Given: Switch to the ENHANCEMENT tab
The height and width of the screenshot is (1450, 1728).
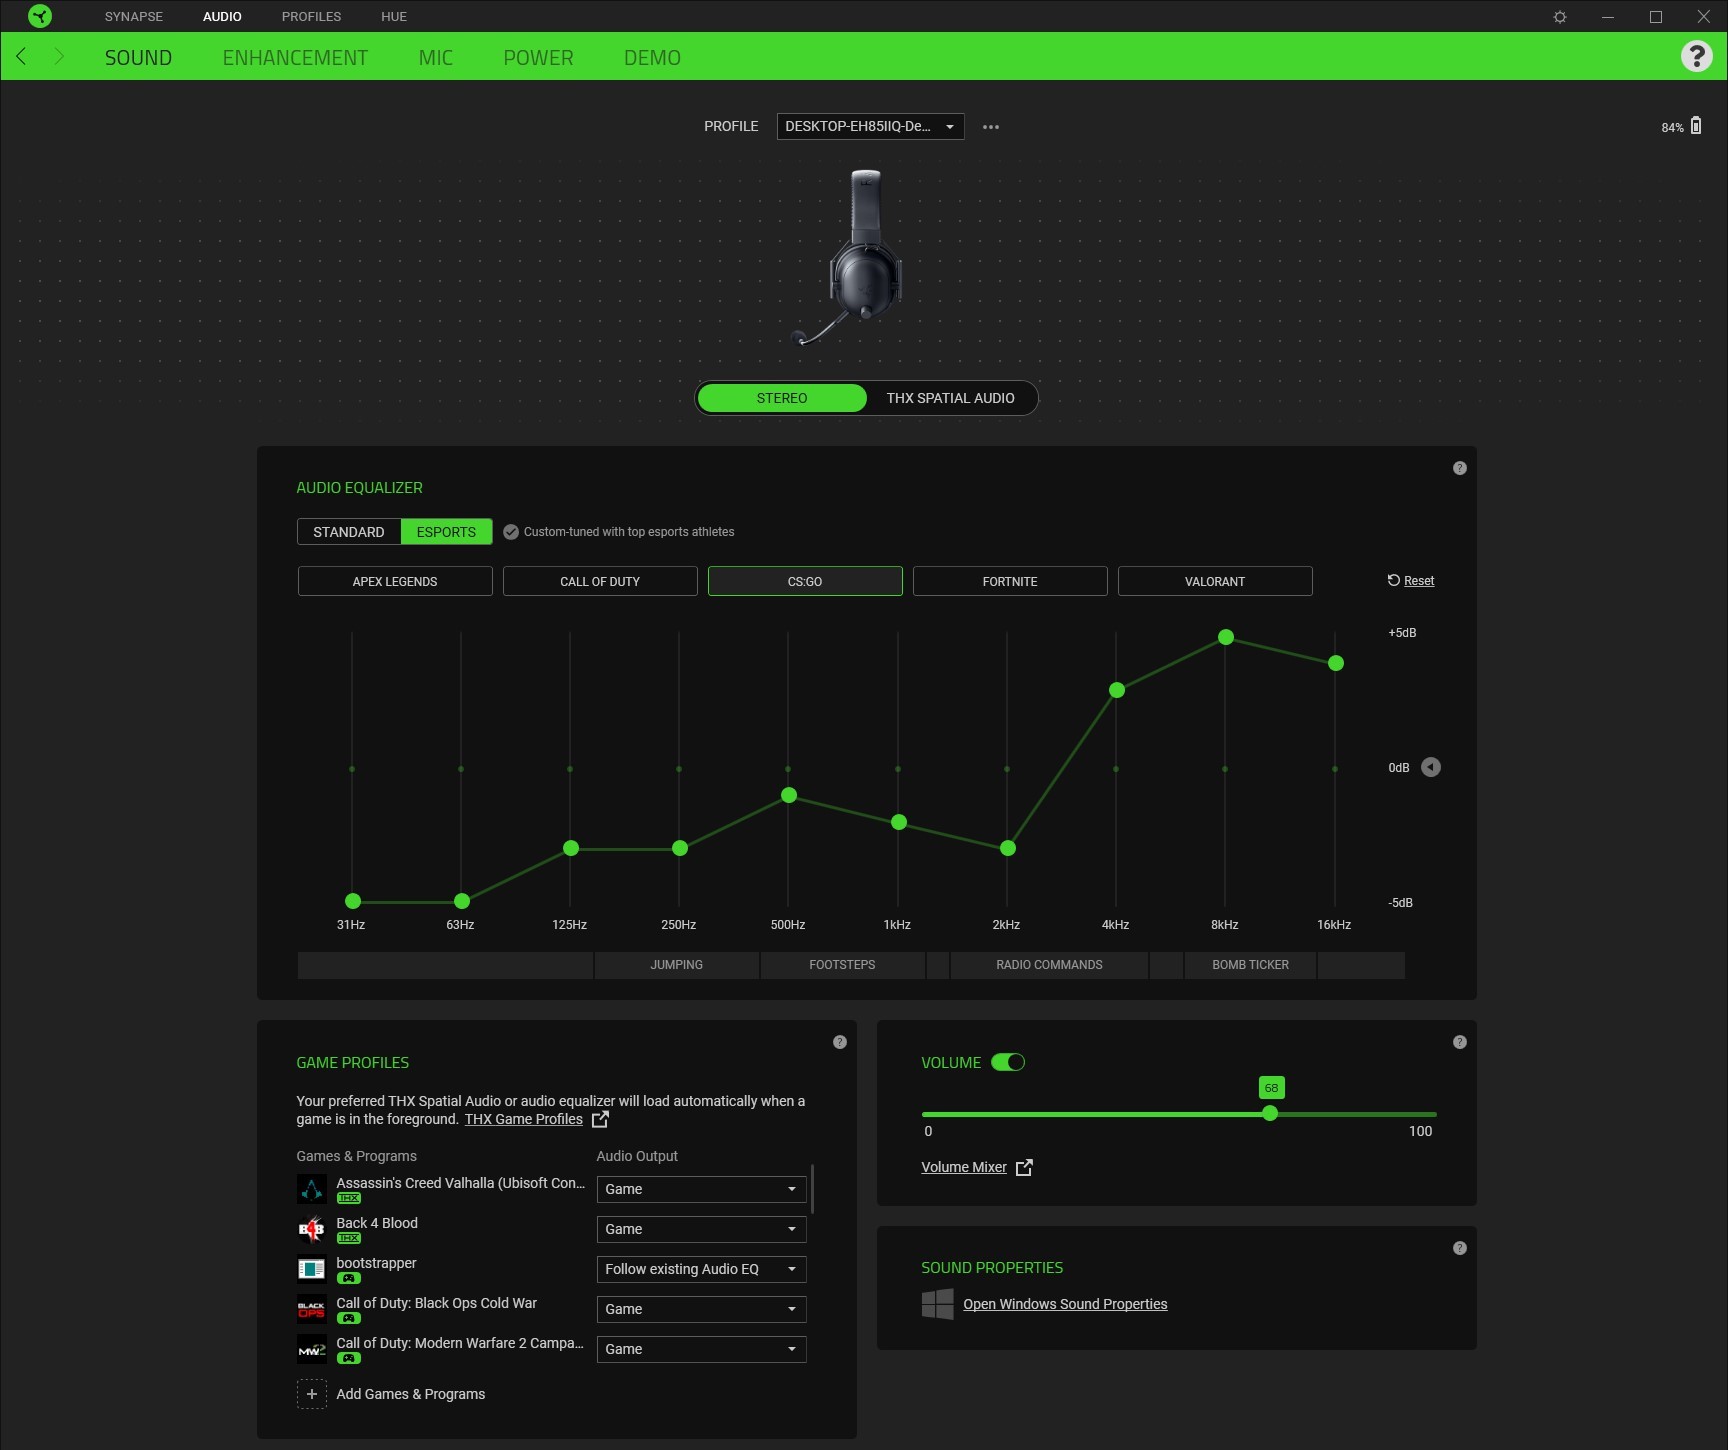Looking at the screenshot, I should tap(295, 57).
